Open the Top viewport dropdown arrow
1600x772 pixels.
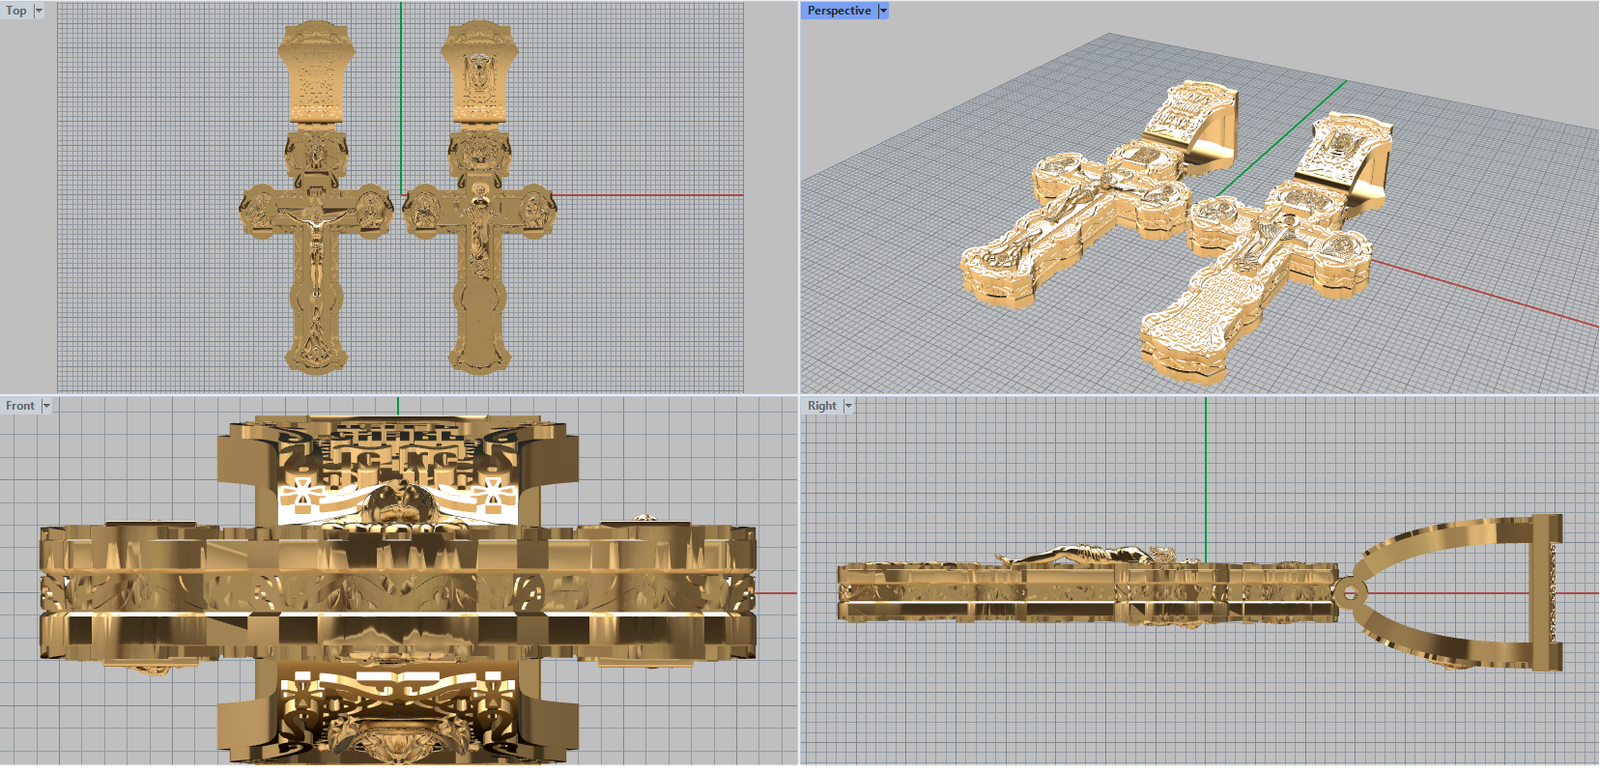coord(39,11)
